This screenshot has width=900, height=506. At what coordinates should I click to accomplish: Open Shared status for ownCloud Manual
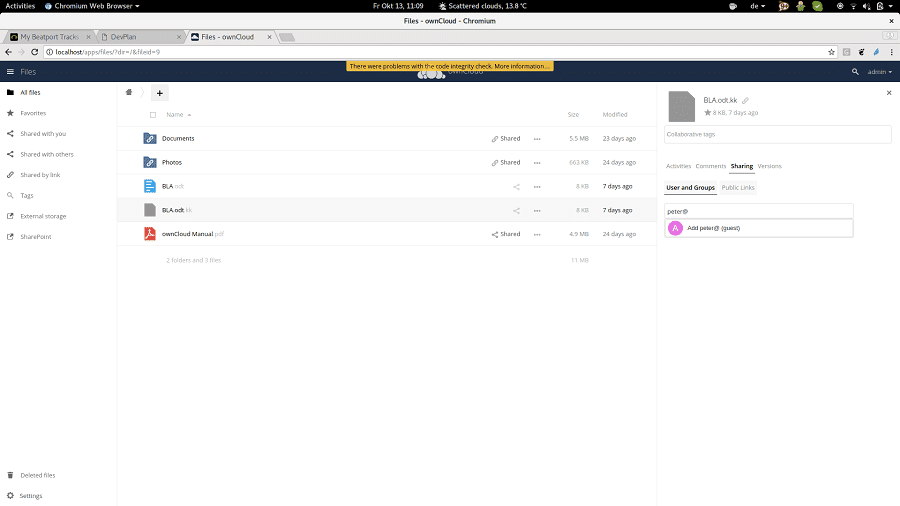pos(506,235)
